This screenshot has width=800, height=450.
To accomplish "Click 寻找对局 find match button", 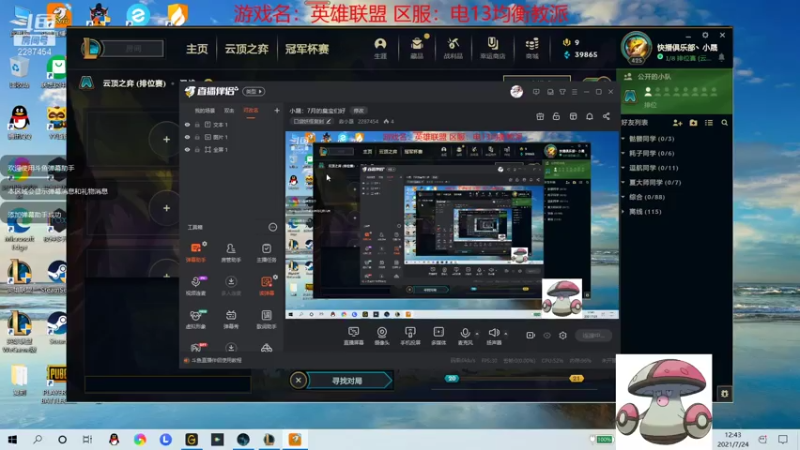I will click(x=347, y=381).
